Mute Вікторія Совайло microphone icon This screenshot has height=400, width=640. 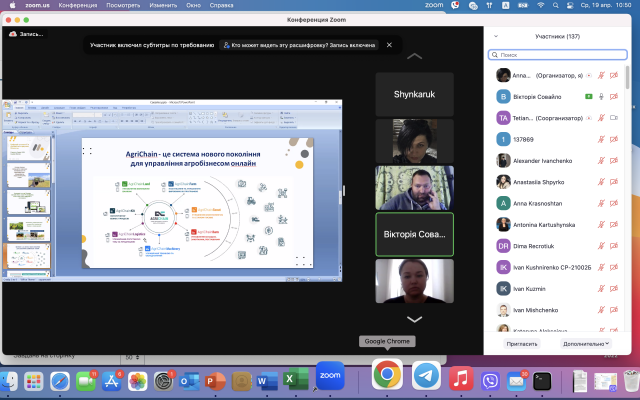pyautogui.click(x=601, y=97)
